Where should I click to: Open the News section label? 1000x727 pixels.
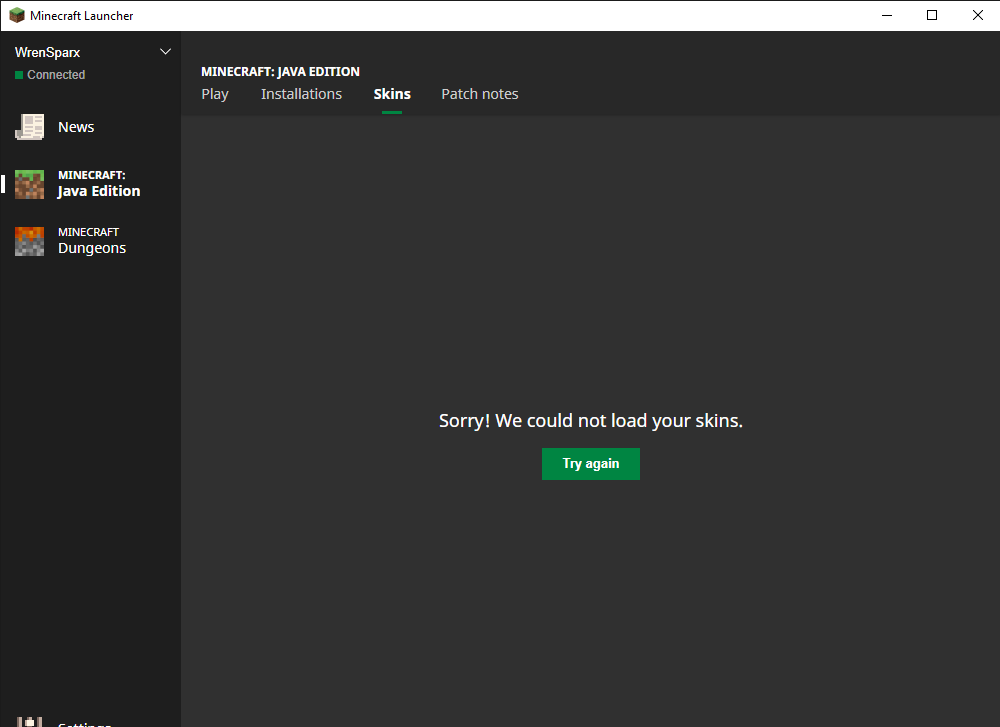point(76,127)
